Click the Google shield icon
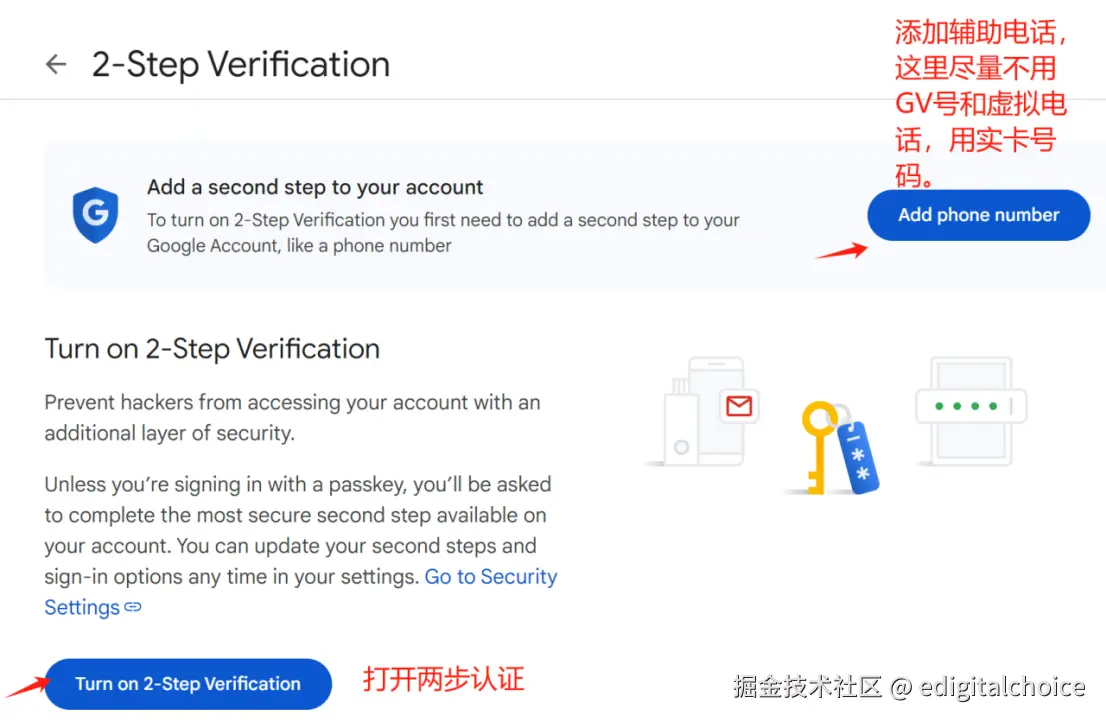This screenshot has width=1106, height=723. [95, 214]
